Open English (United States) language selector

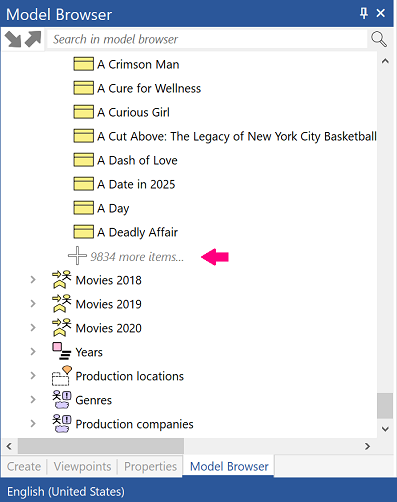tap(66, 492)
